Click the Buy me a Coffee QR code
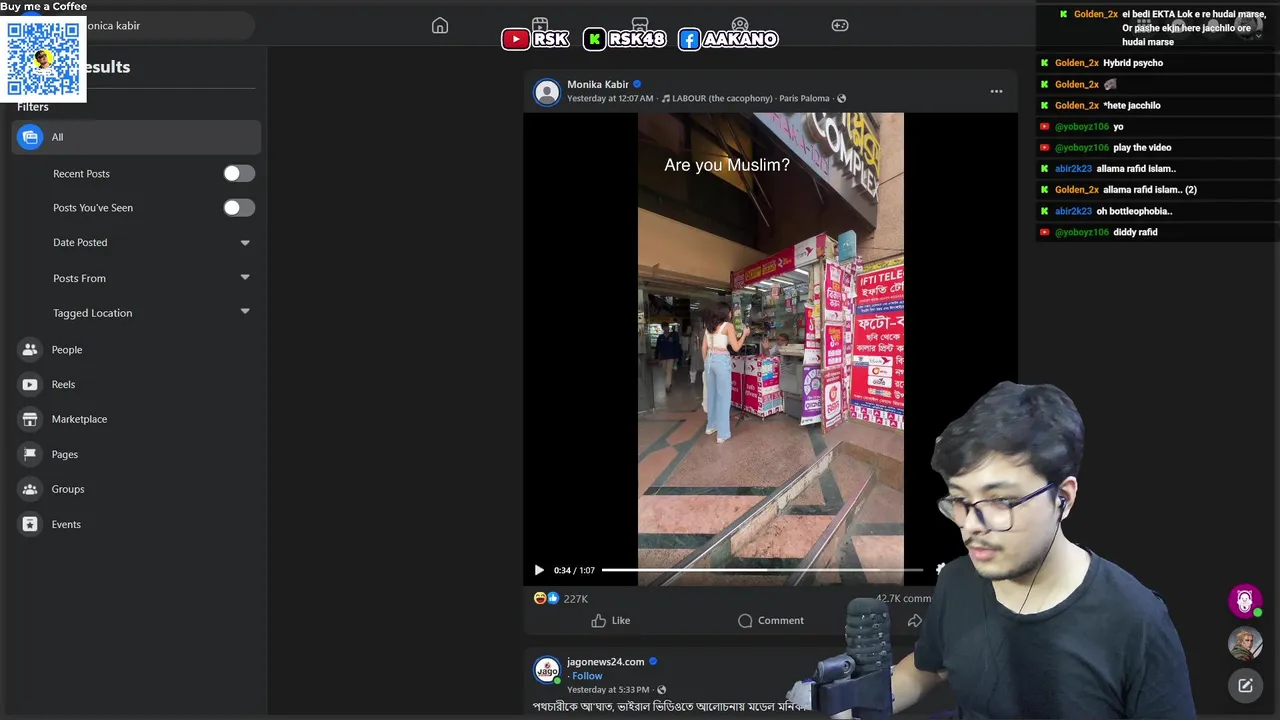The image size is (1280, 720). click(x=43, y=58)
